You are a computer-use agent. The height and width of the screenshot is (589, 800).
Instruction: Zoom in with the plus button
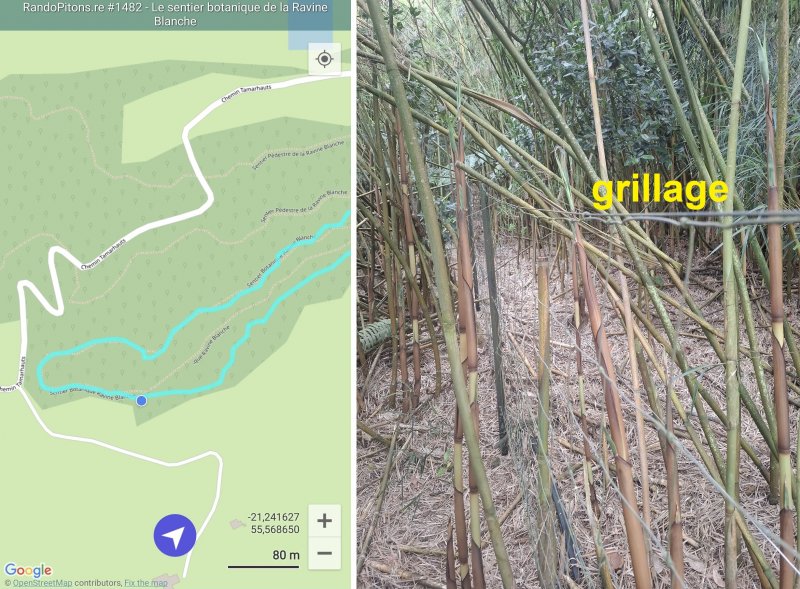pos(324,521)
